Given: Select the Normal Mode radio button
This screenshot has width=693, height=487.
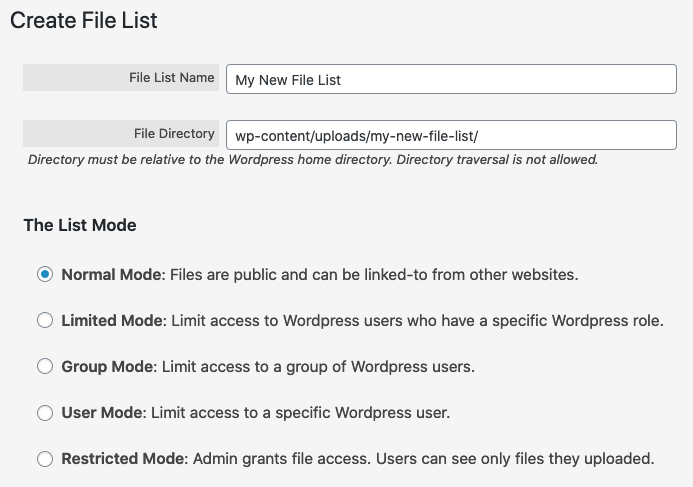Looking at the screenshot, I should click(45, 274).
